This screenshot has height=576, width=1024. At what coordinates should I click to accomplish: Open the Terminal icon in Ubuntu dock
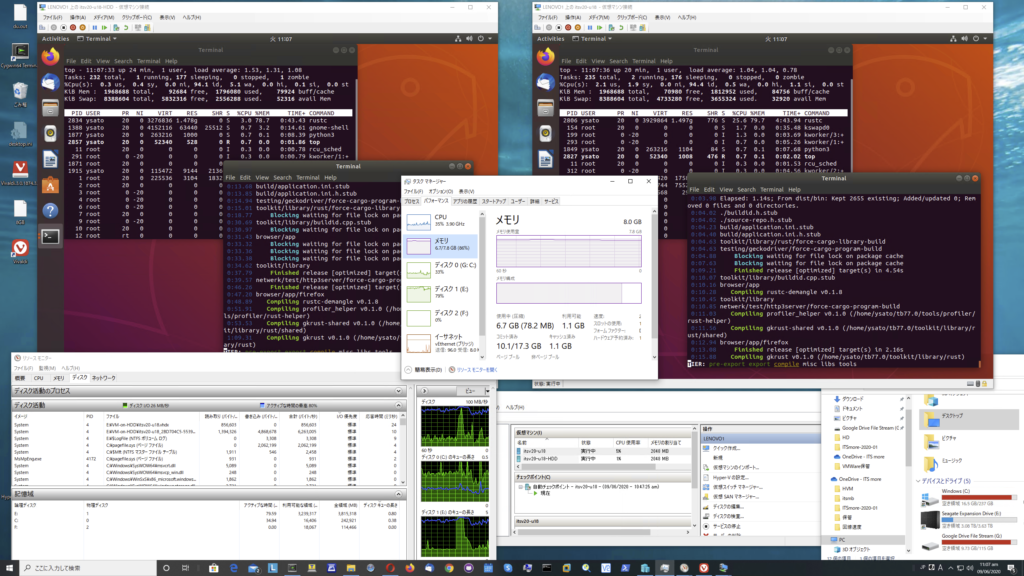[50, 237]
